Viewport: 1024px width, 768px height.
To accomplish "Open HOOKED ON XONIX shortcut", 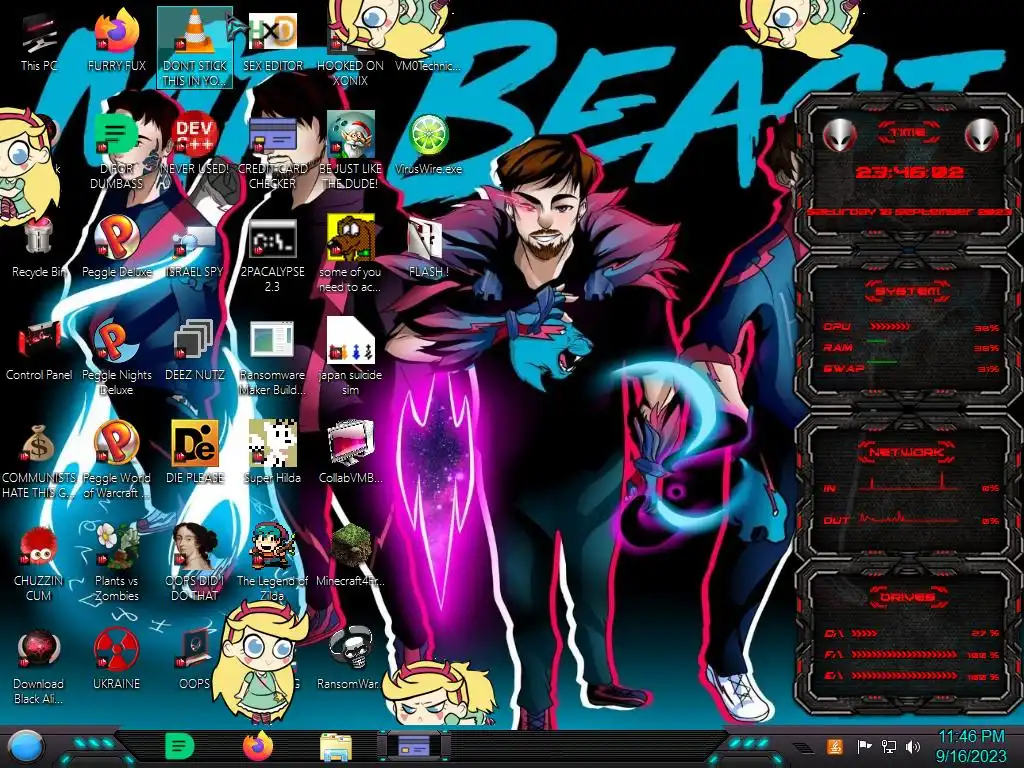I will (x=350, y=49).
